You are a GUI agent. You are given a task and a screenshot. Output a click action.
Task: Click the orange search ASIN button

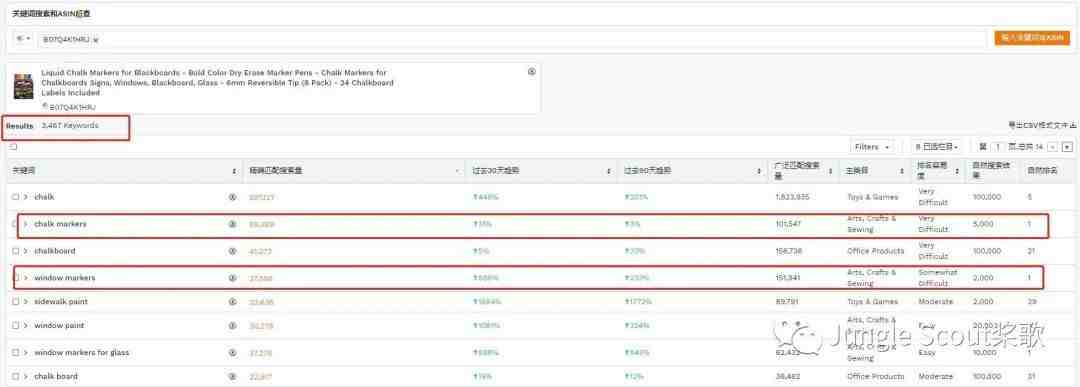[1032, 38]
